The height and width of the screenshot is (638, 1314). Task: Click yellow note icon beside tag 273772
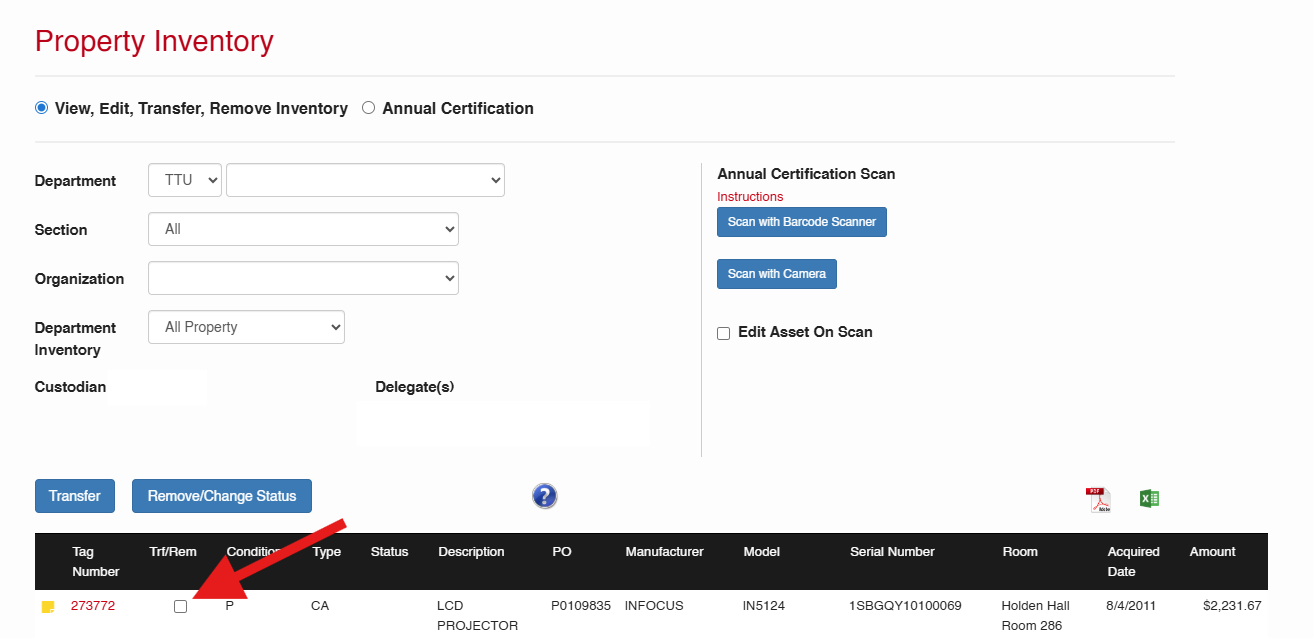coord(48,607)
